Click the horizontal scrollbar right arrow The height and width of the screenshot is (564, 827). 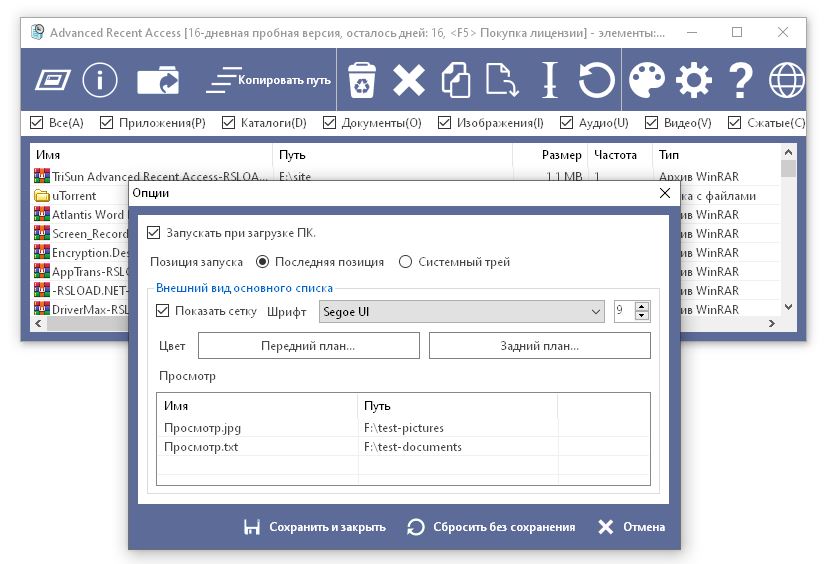point(772,323)
